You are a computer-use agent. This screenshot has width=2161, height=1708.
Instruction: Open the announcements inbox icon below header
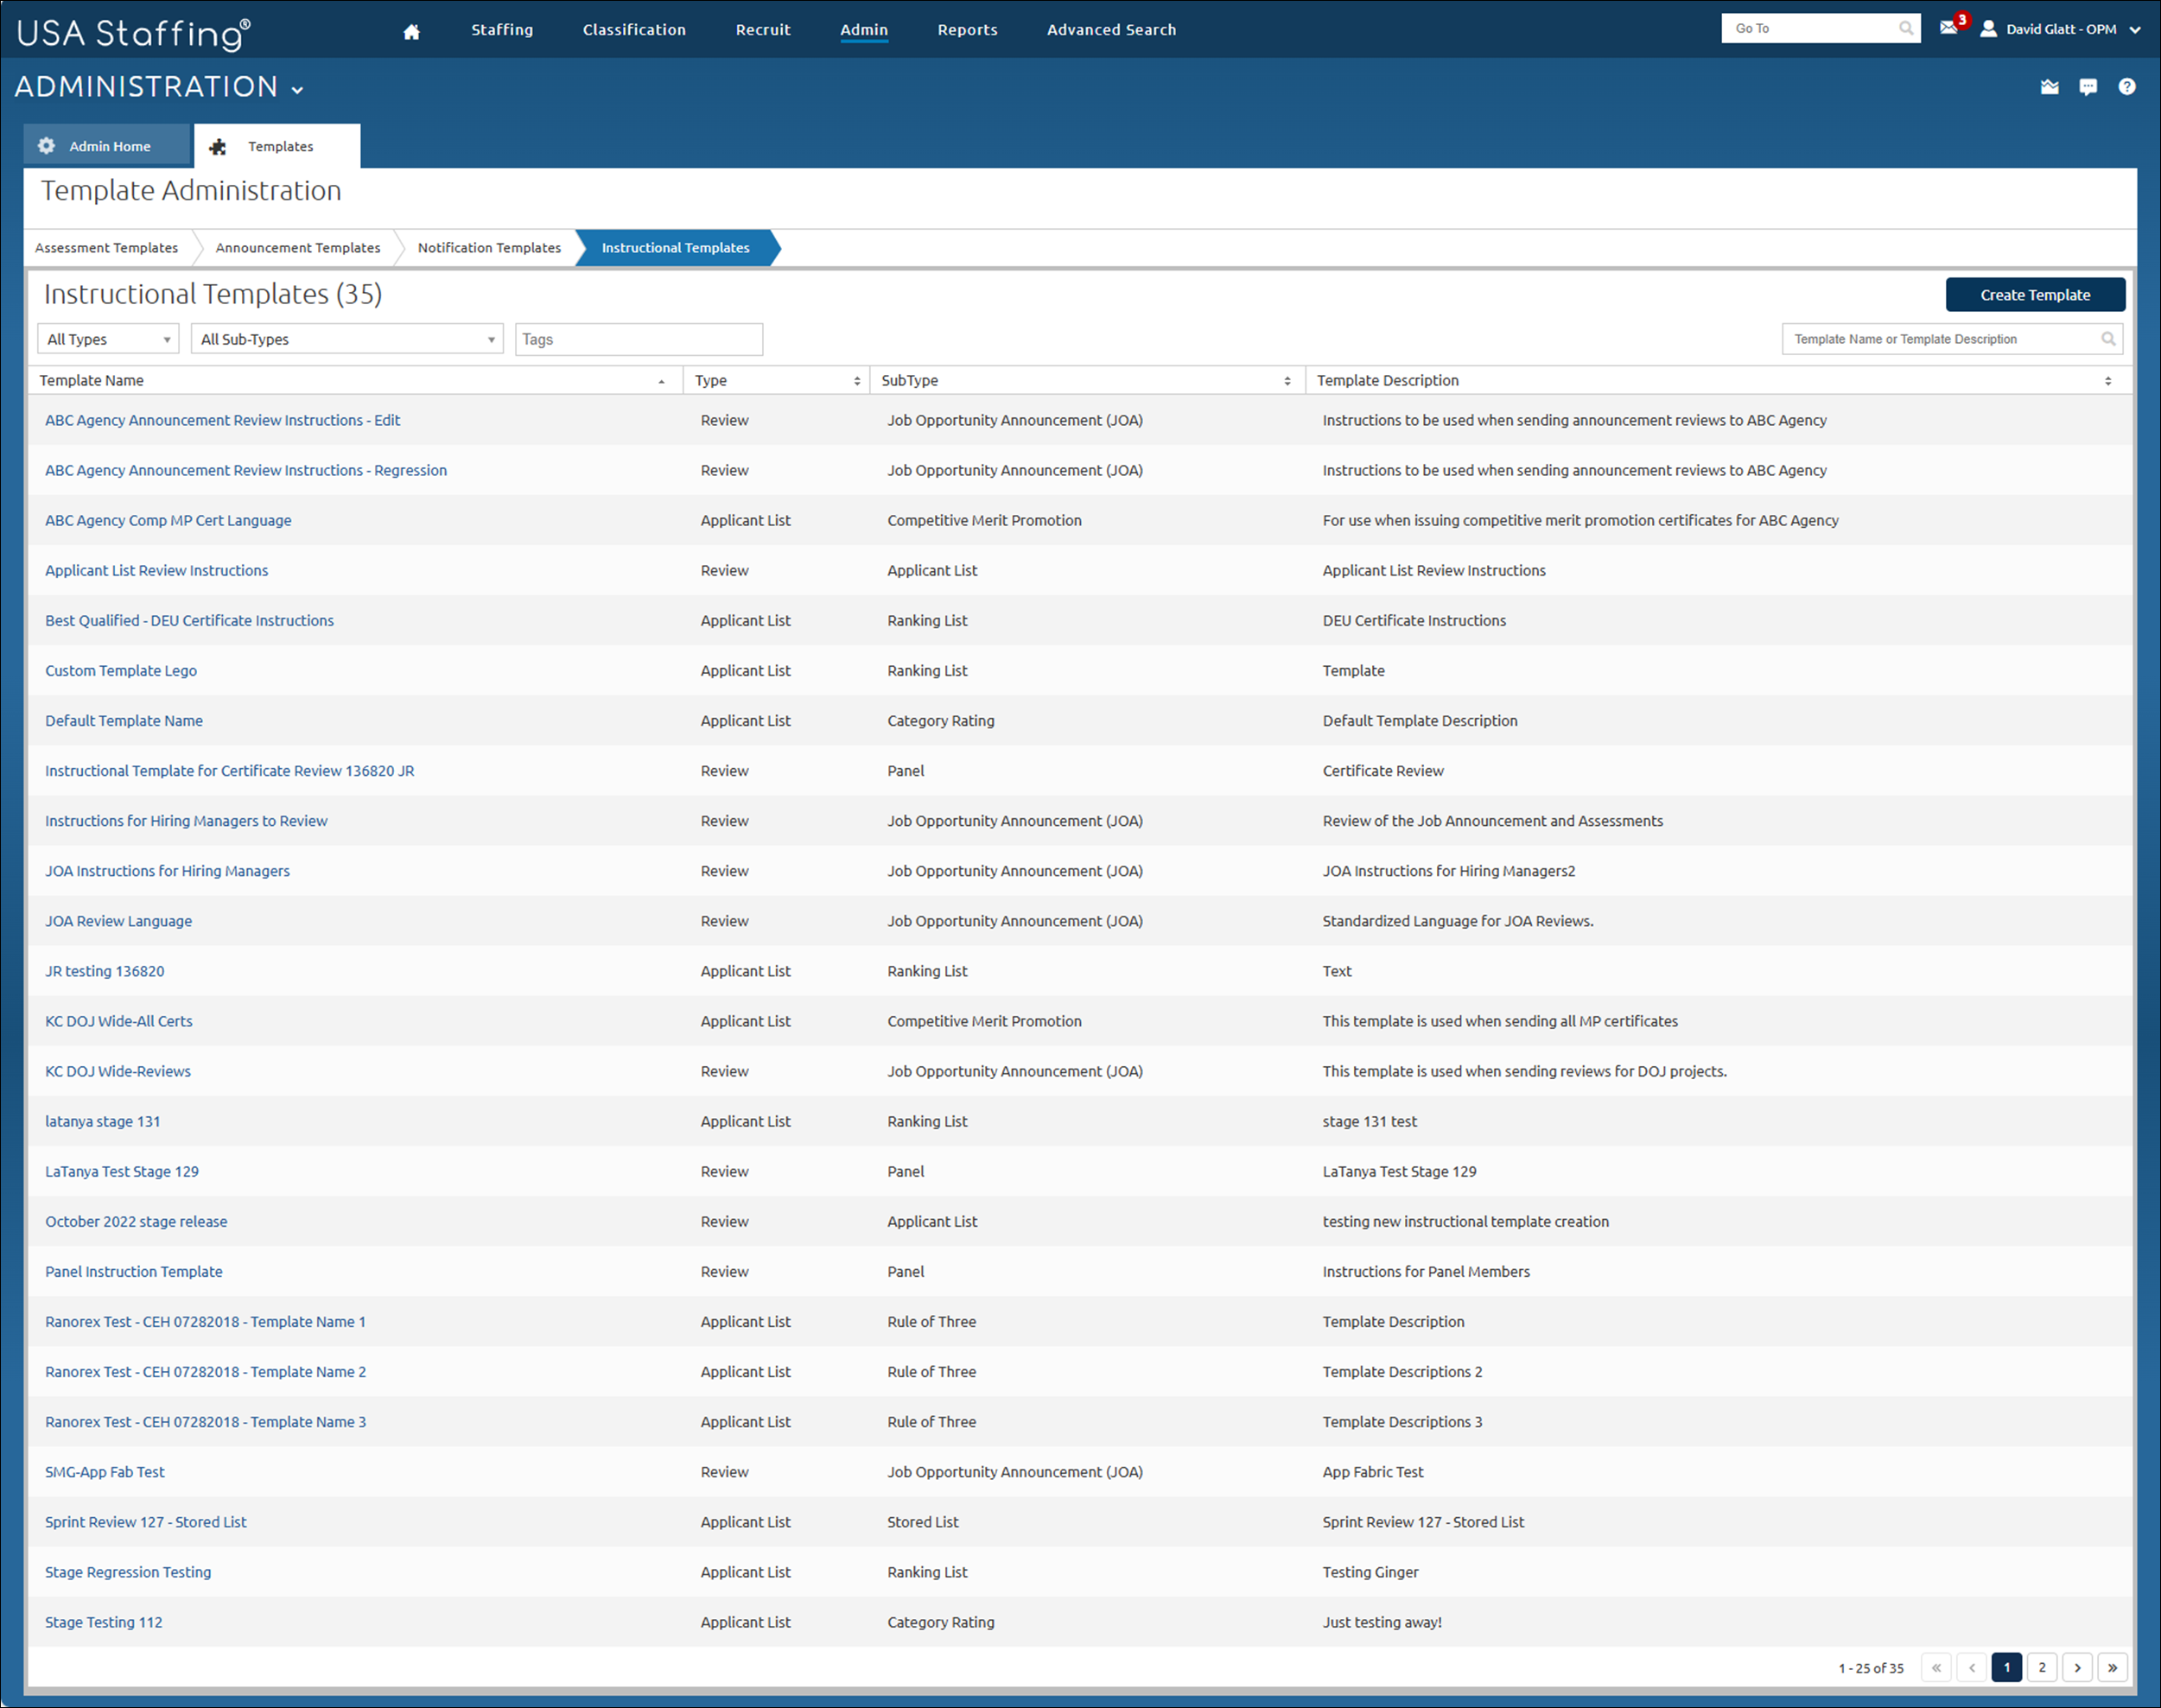2050,87
